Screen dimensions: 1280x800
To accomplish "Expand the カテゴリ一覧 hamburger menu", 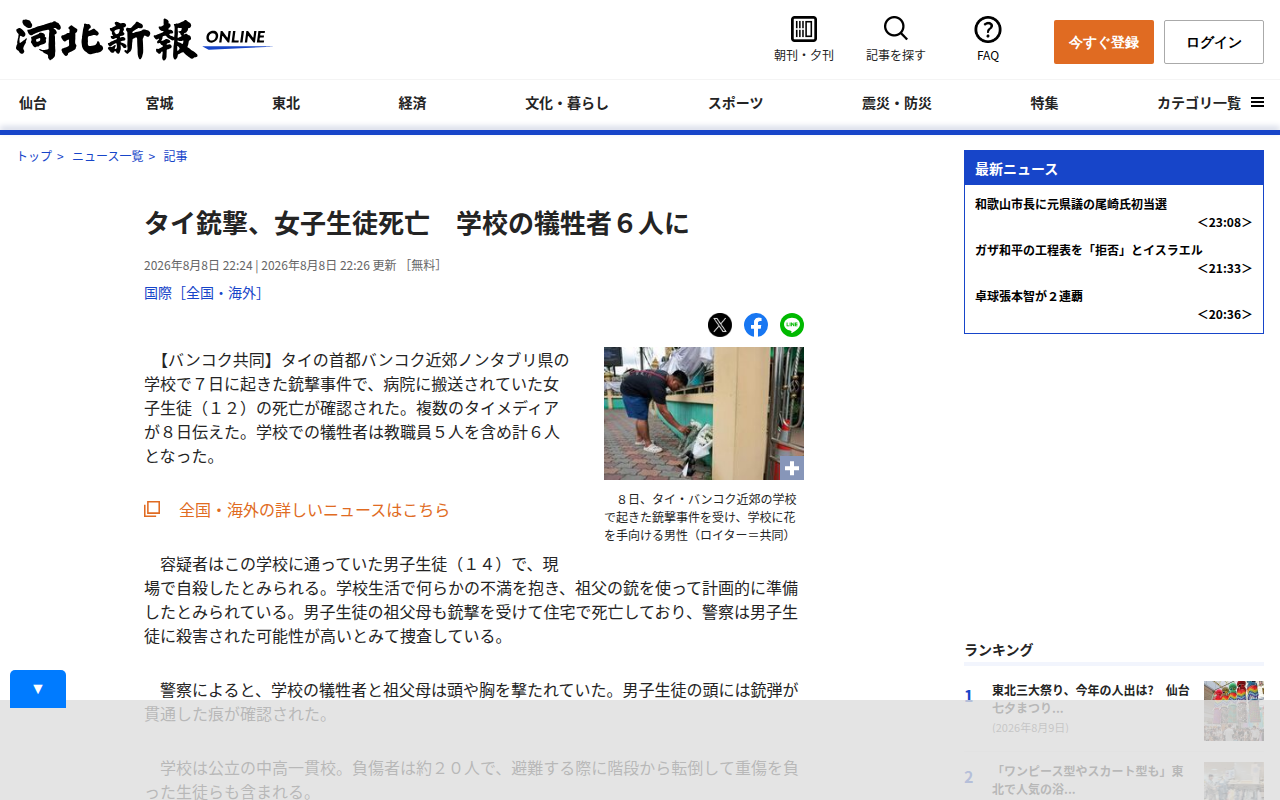I will click(x=1210, y=103).
